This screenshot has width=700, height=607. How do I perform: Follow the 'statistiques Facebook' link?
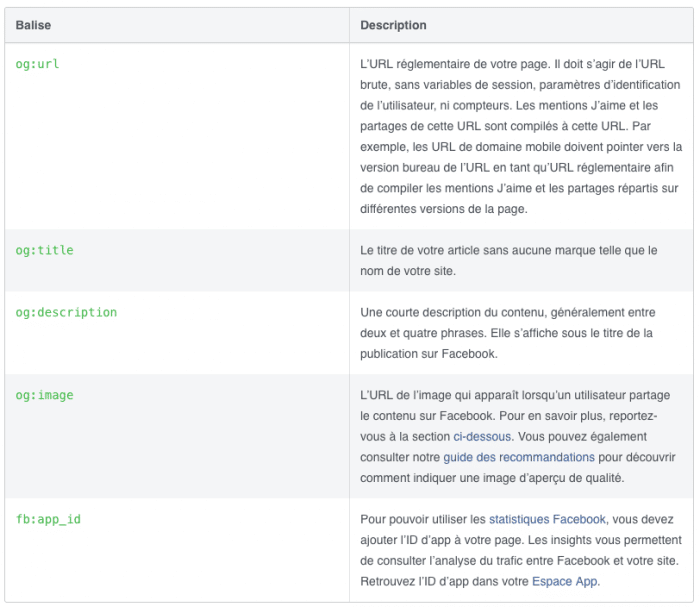[x=547, y=519]
